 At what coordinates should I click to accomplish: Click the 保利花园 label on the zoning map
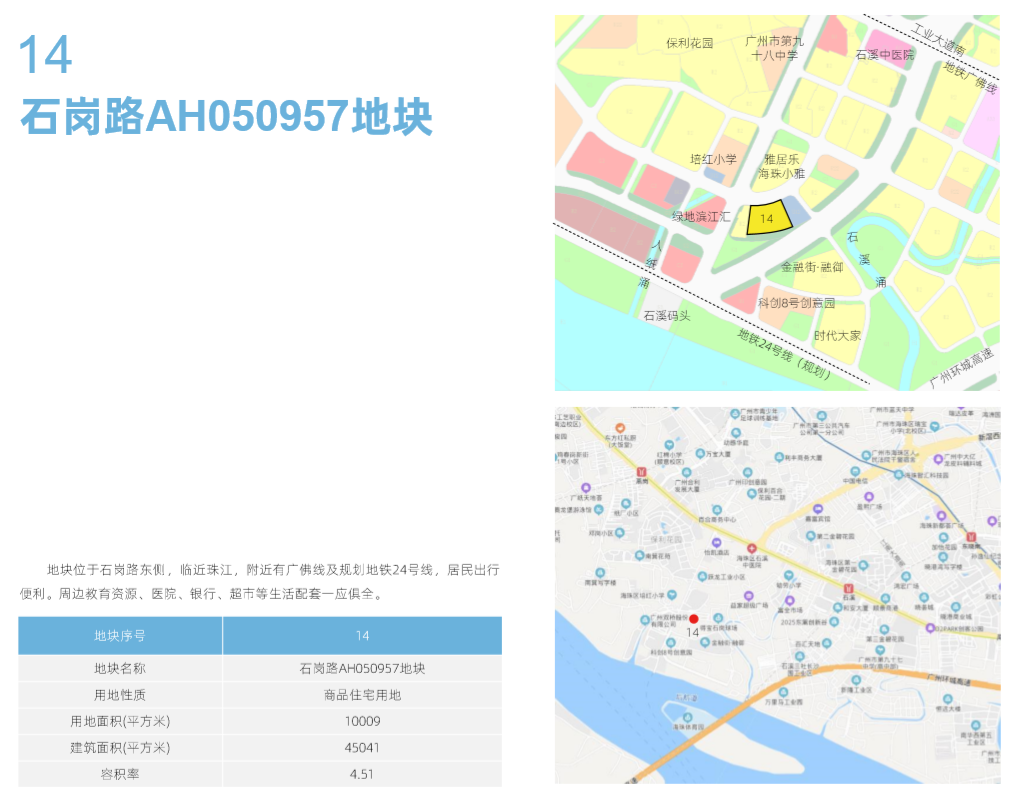tap(689, 43)
